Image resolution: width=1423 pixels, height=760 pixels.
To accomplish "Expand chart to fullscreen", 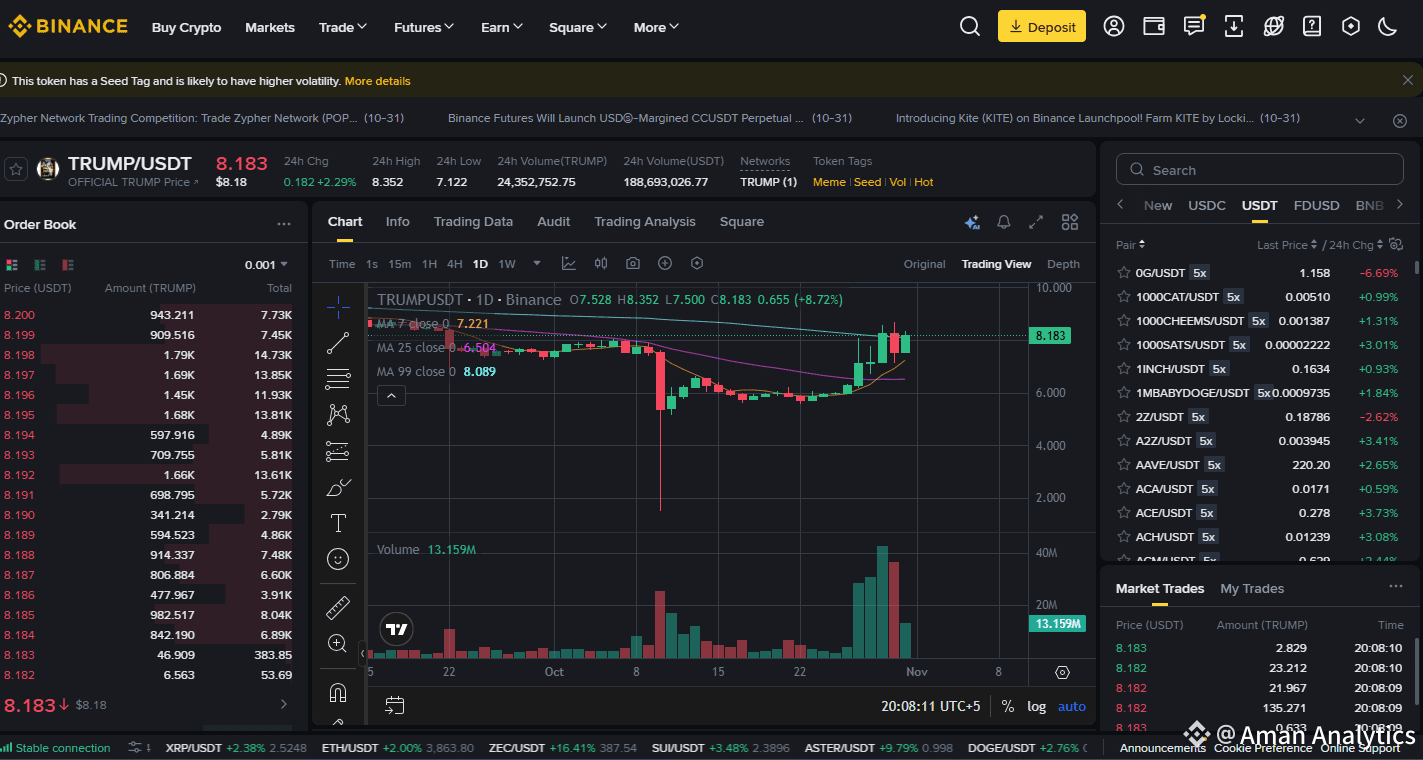I will [x=1036, y=222].
